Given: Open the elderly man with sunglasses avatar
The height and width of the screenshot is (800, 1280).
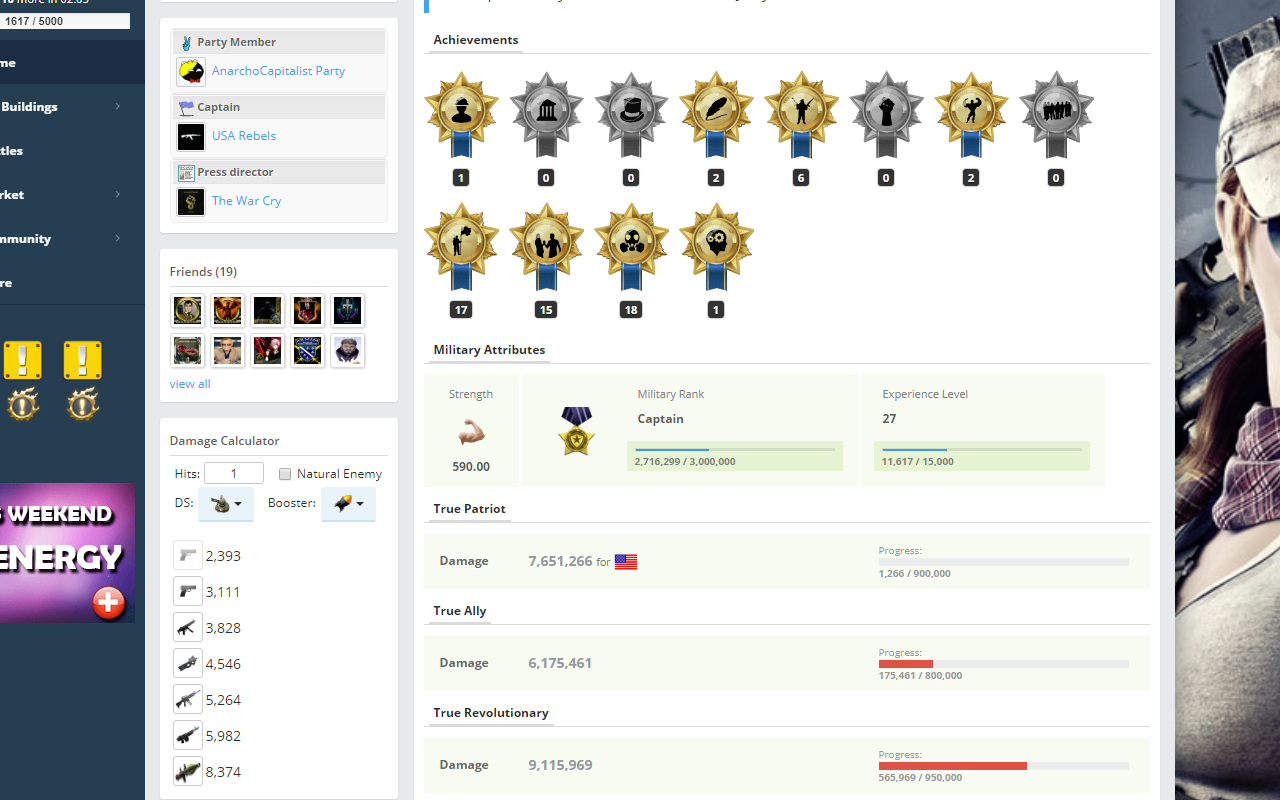Looking at the screenshot, I should (x=227, y=350).
